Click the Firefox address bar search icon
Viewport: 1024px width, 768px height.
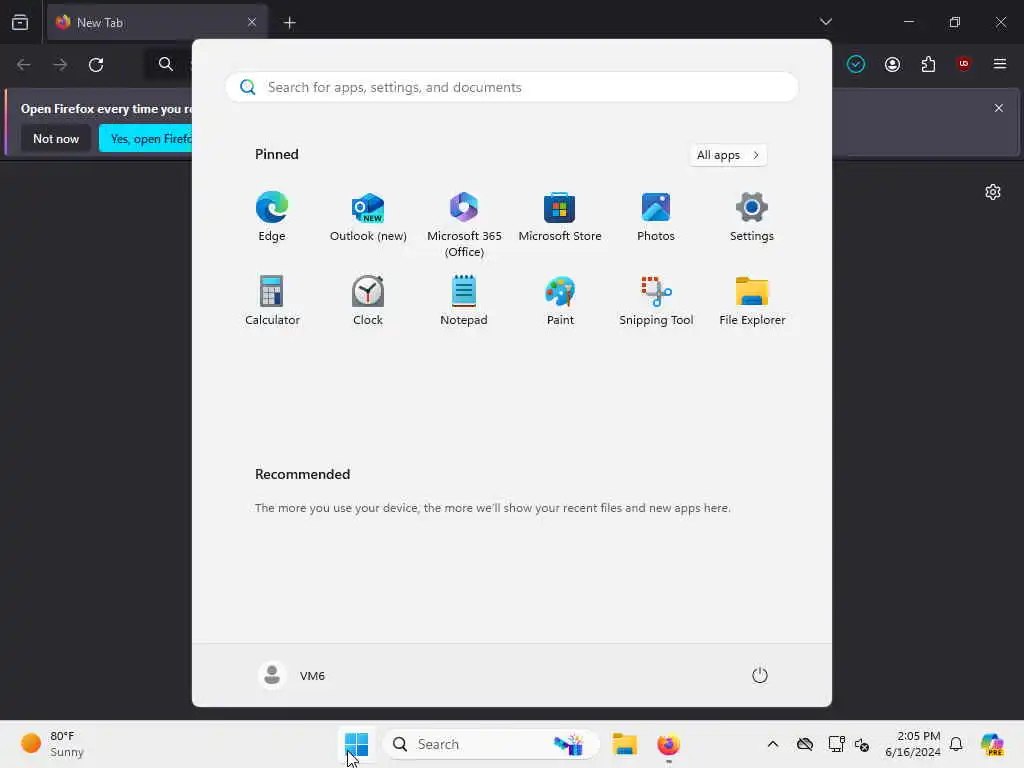point(165,64)
